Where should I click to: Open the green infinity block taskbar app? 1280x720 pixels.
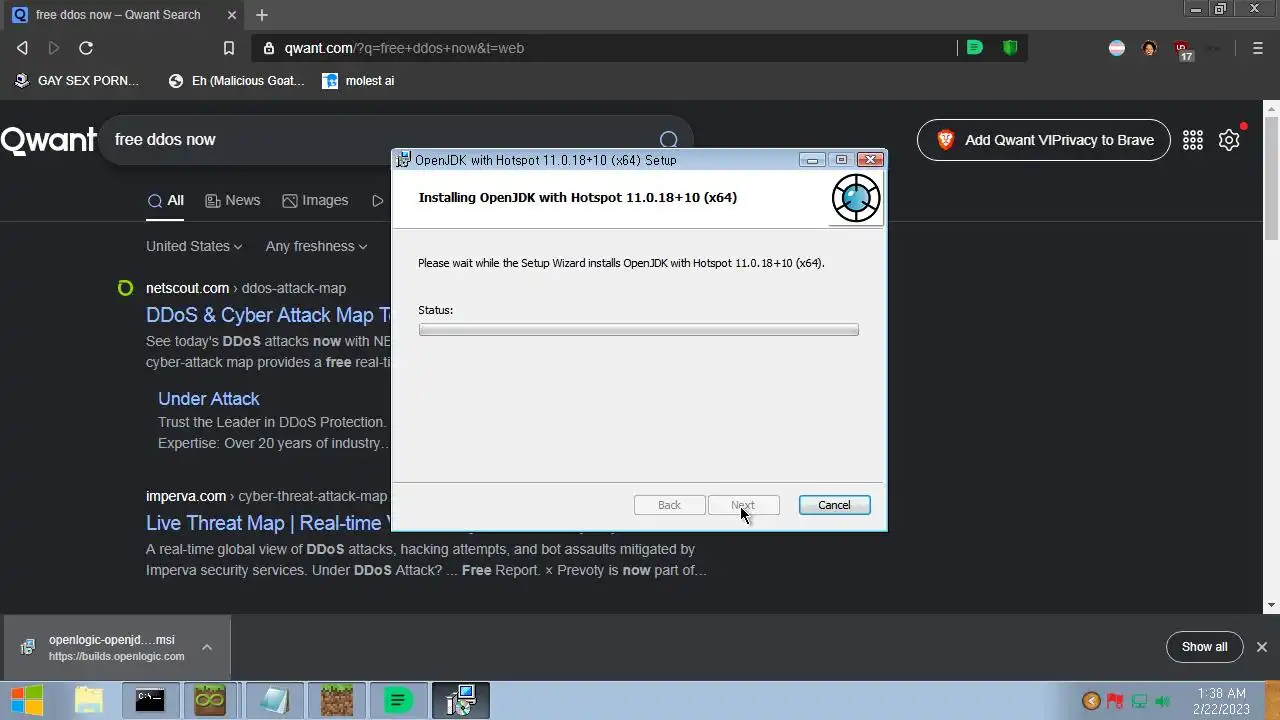point(211,700)
